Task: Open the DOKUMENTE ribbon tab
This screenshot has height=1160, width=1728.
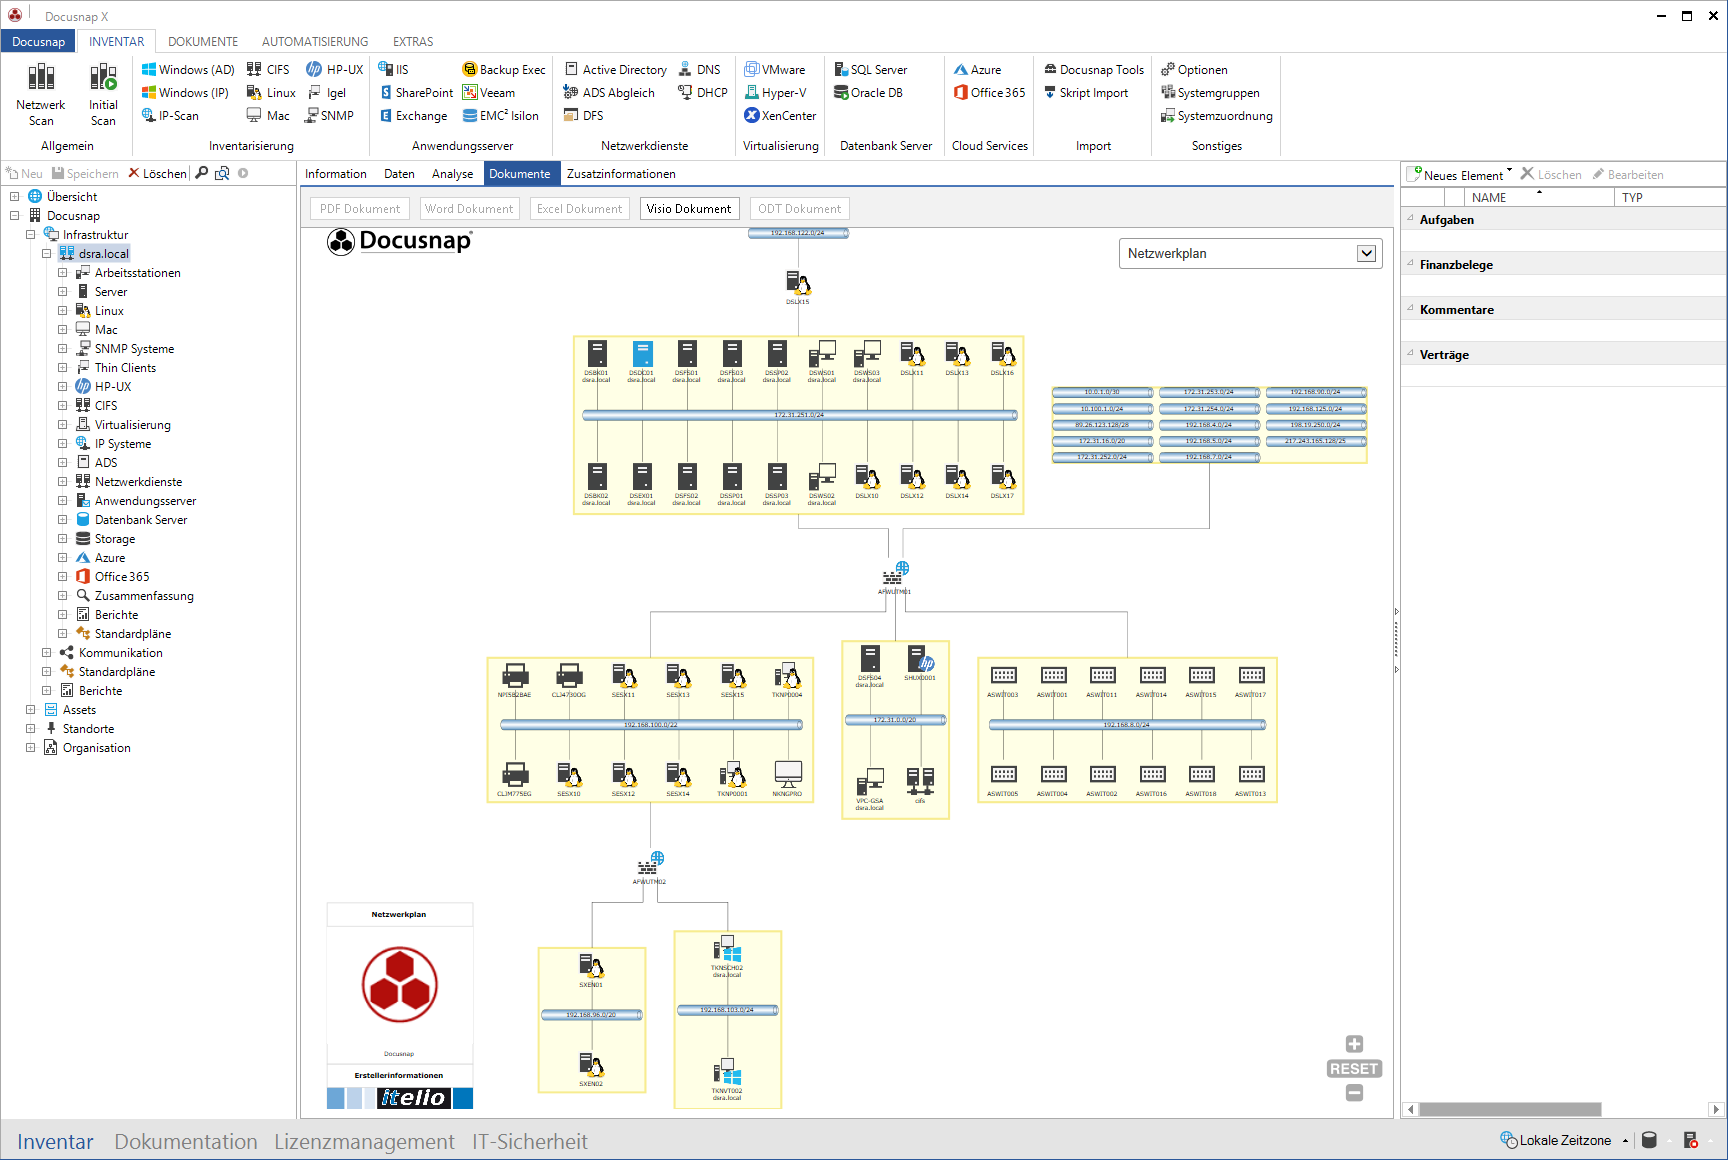Action: pos(203,41)
